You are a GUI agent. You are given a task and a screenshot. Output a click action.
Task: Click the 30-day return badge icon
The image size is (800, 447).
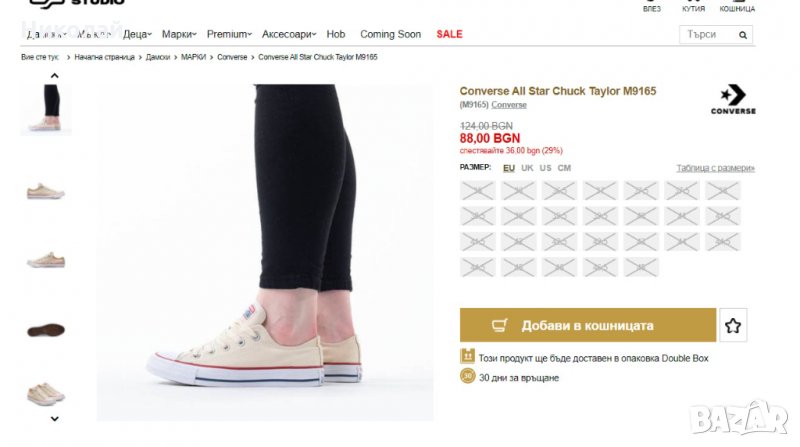click(467, 377)
